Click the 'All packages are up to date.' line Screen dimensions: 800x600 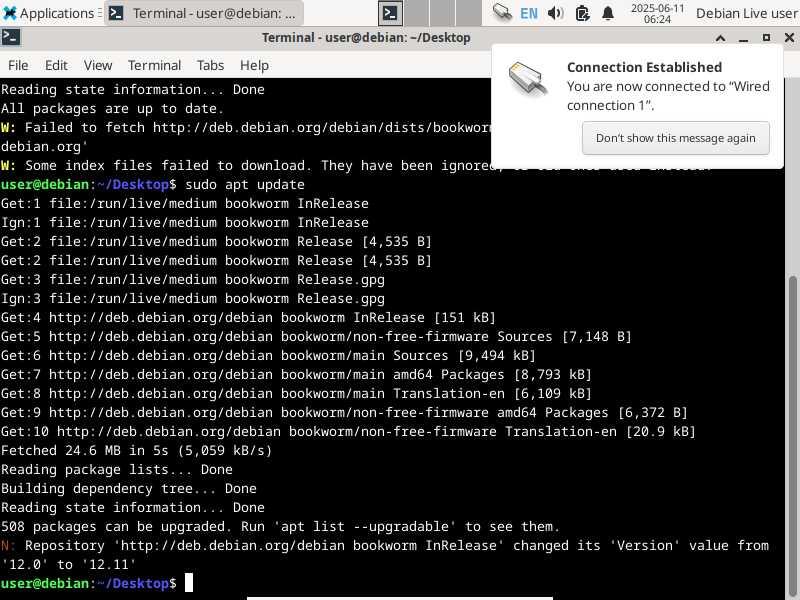click(x=112, y=109)
